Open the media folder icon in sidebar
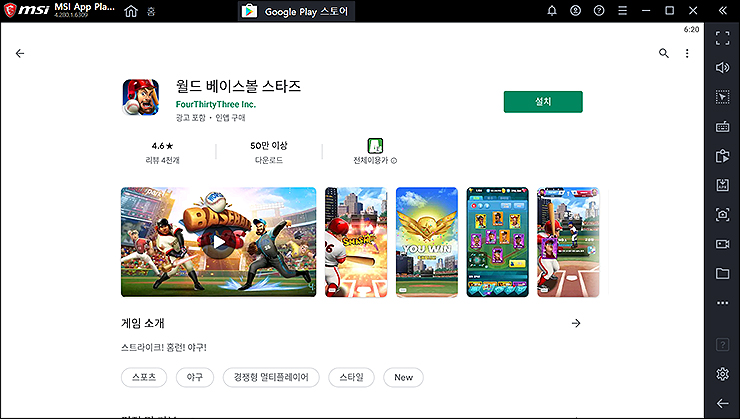 (722, 273)
